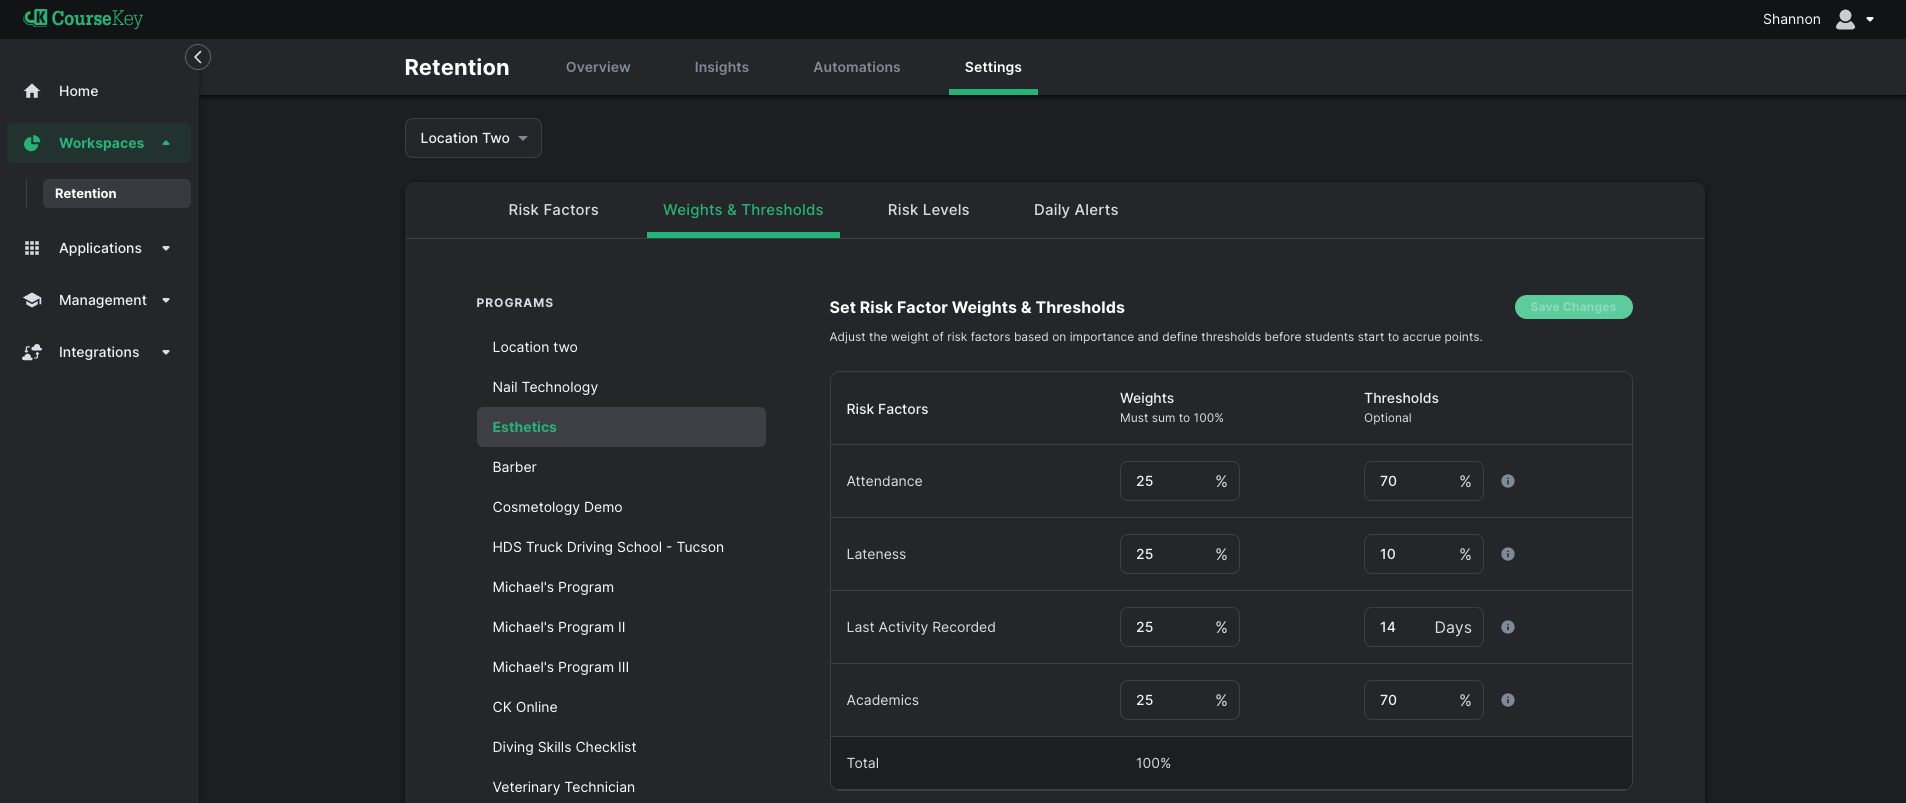Click the Retention page title
The height and width of the screenshot is (803, 1906).
pyautogui.click(x=457, y=67)
